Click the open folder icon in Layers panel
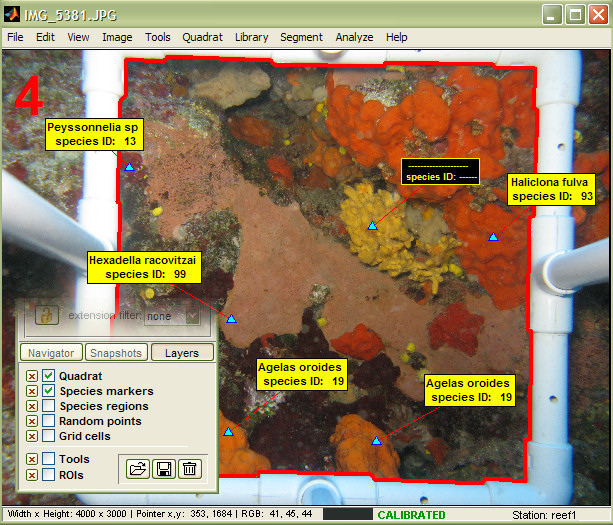This screenshot has width=613, height=525. pos(138,467)
